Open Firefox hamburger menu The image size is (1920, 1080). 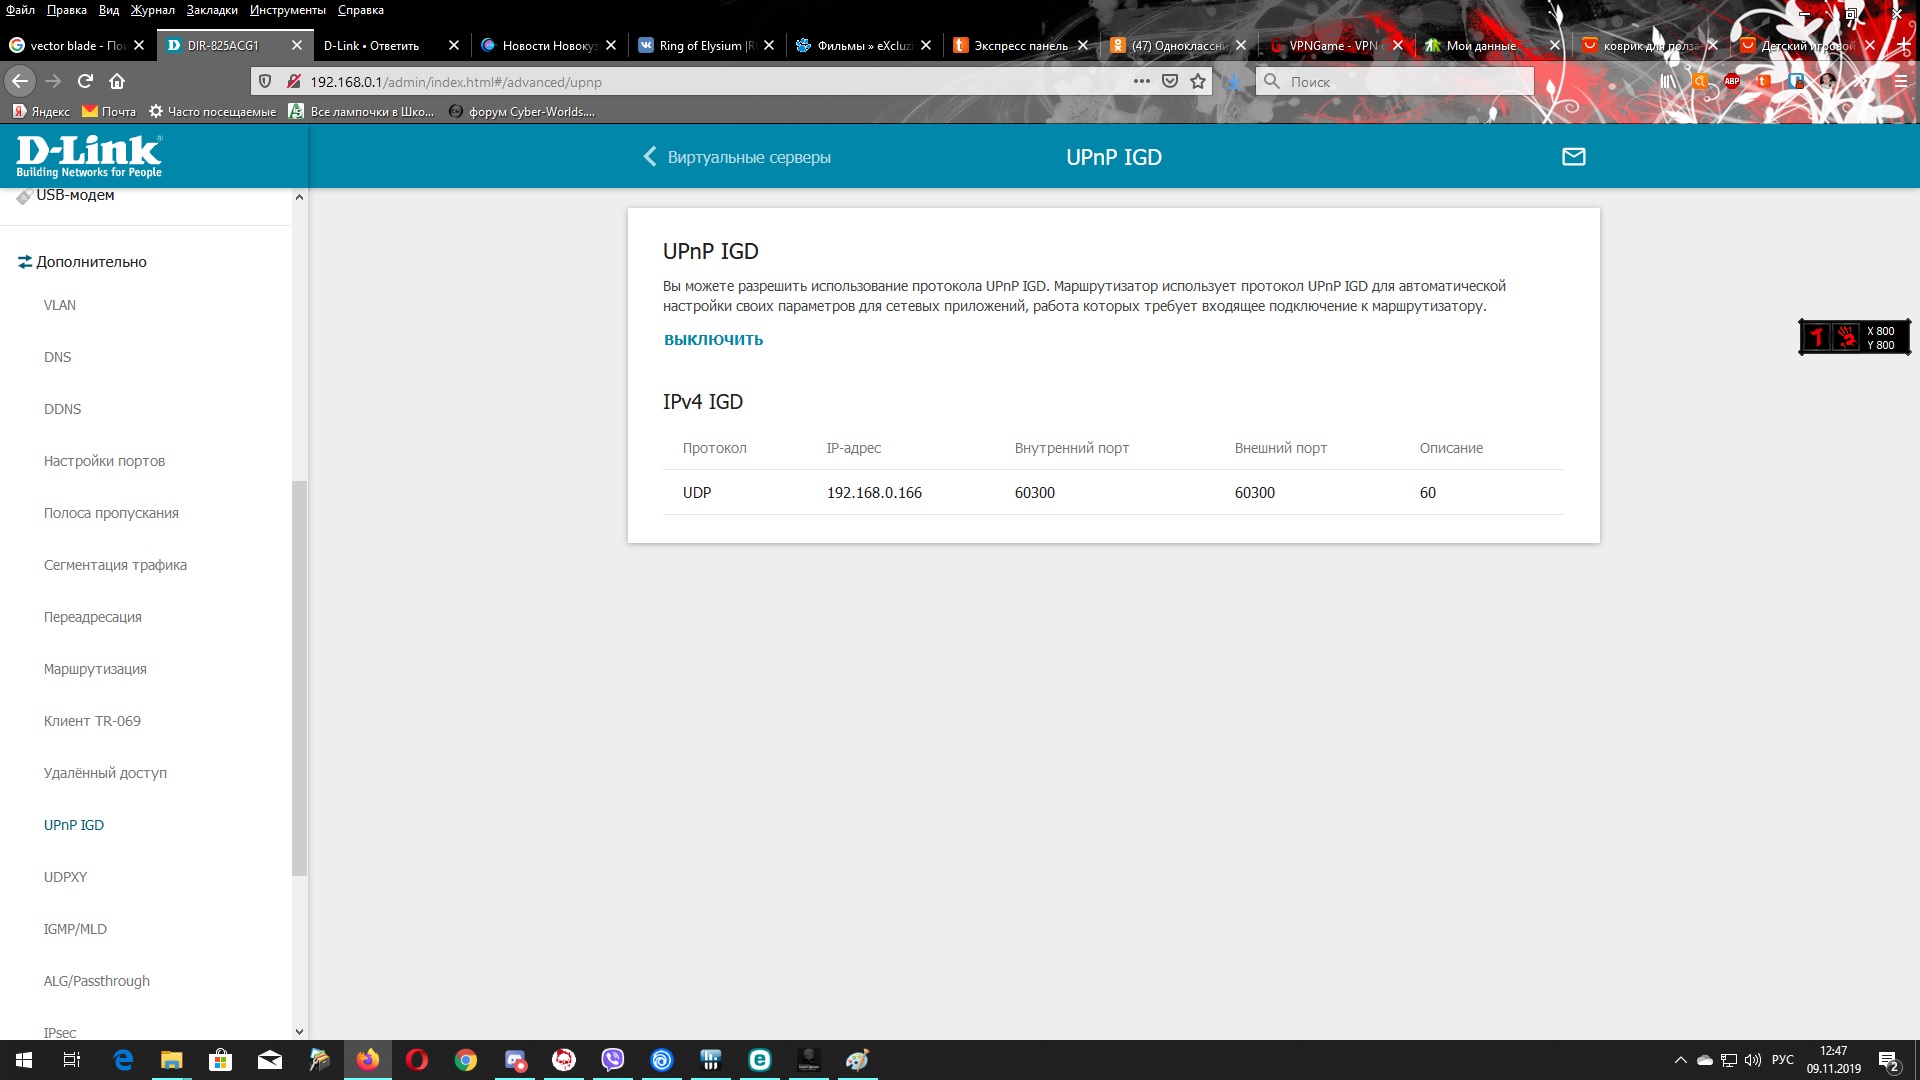[1900, 81]
